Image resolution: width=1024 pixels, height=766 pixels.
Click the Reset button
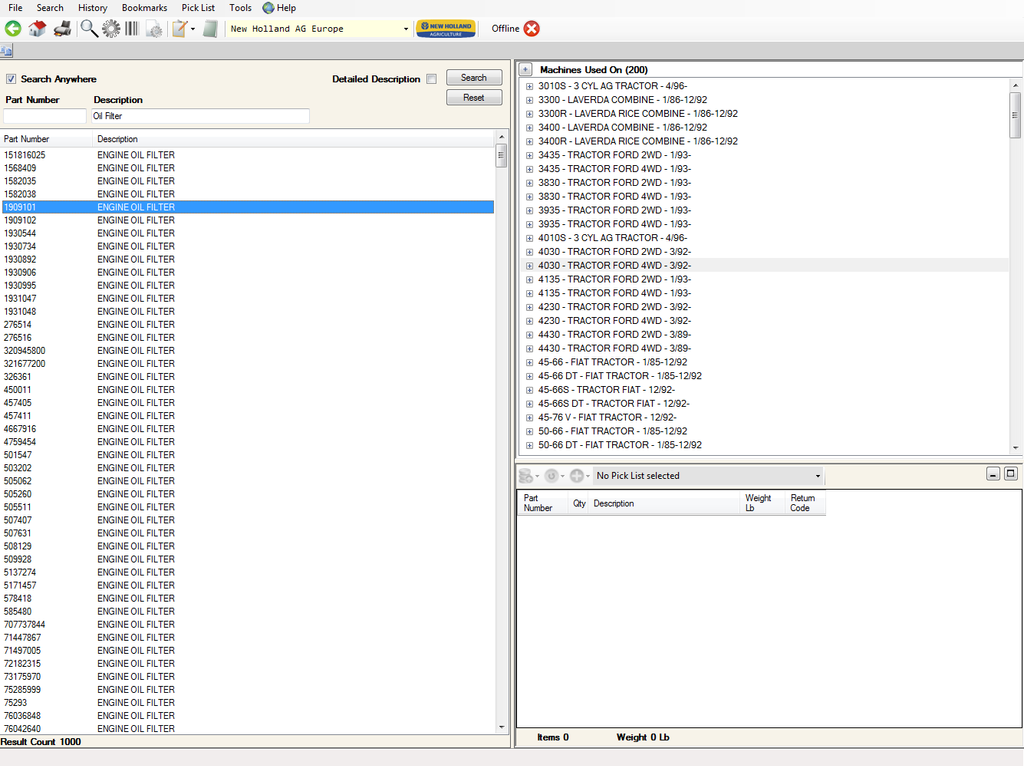pyautogui.click(x=474, y=97)
